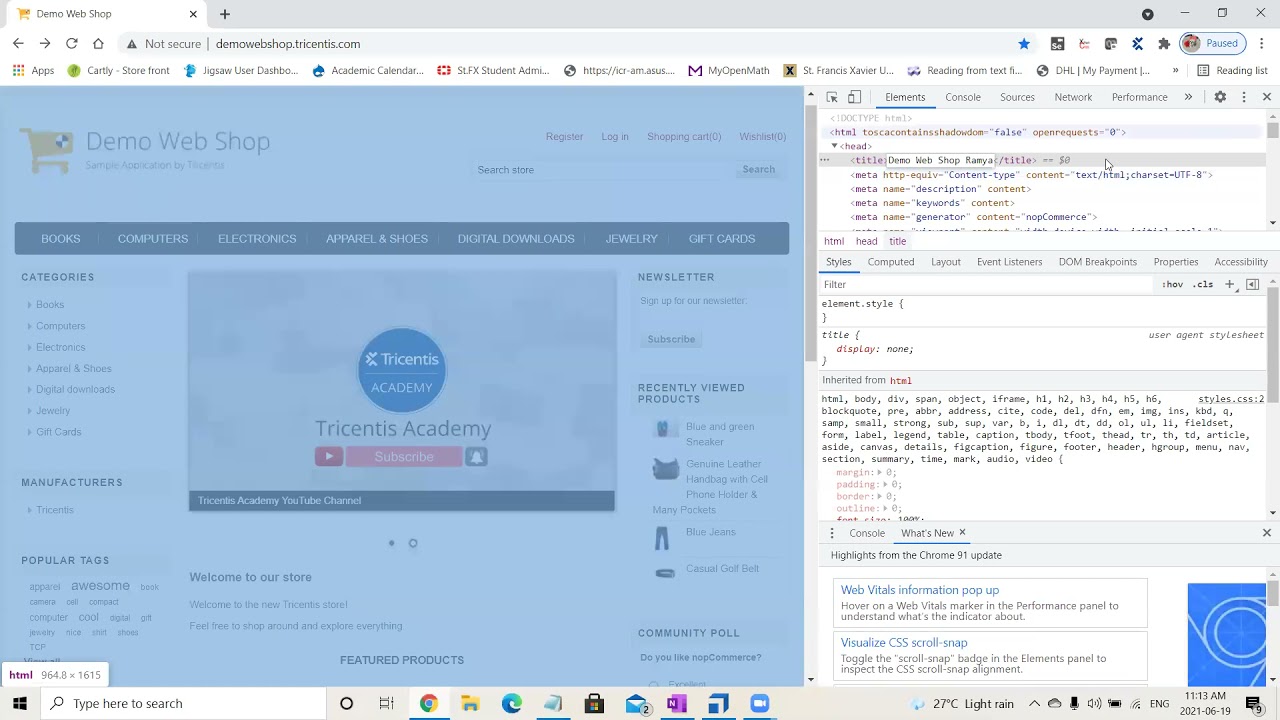This screenshot has width=1280, height=720.
Task: Open the Apps bookmarks shortcut
Action: [x=33, y=71]
